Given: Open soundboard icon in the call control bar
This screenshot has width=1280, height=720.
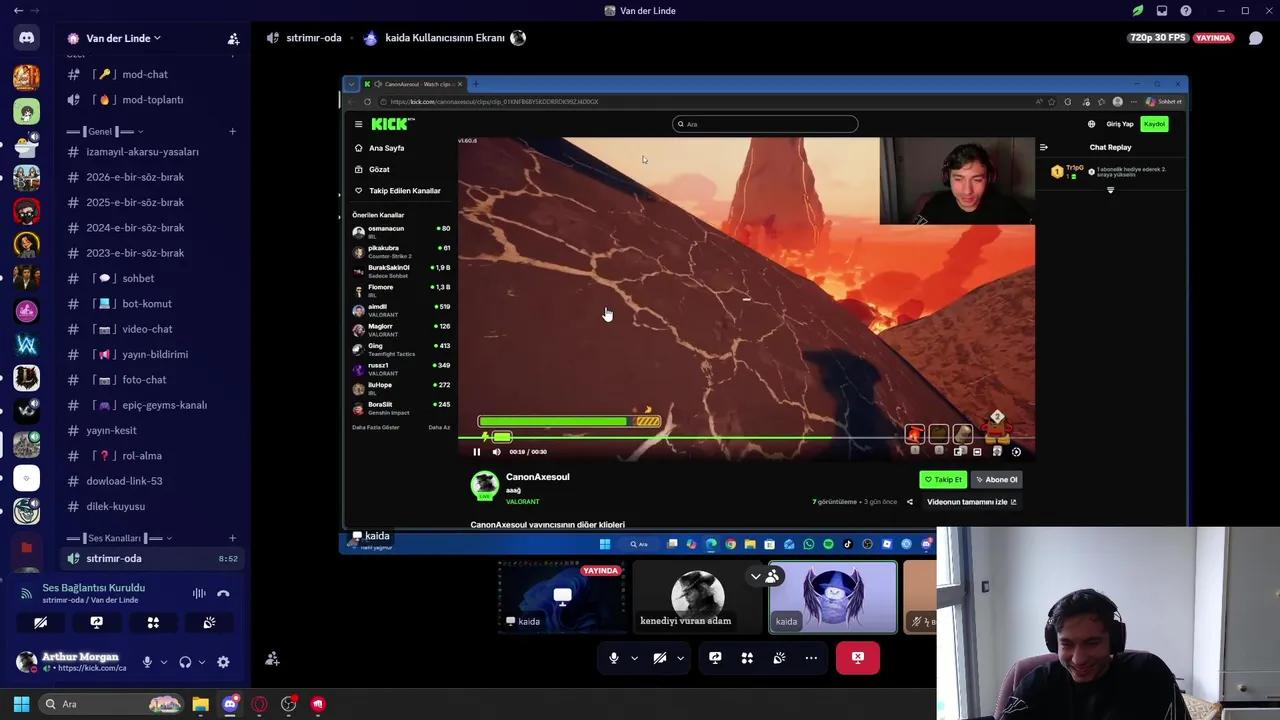Looking at the screenshot, I should click(x=779, y=658).
